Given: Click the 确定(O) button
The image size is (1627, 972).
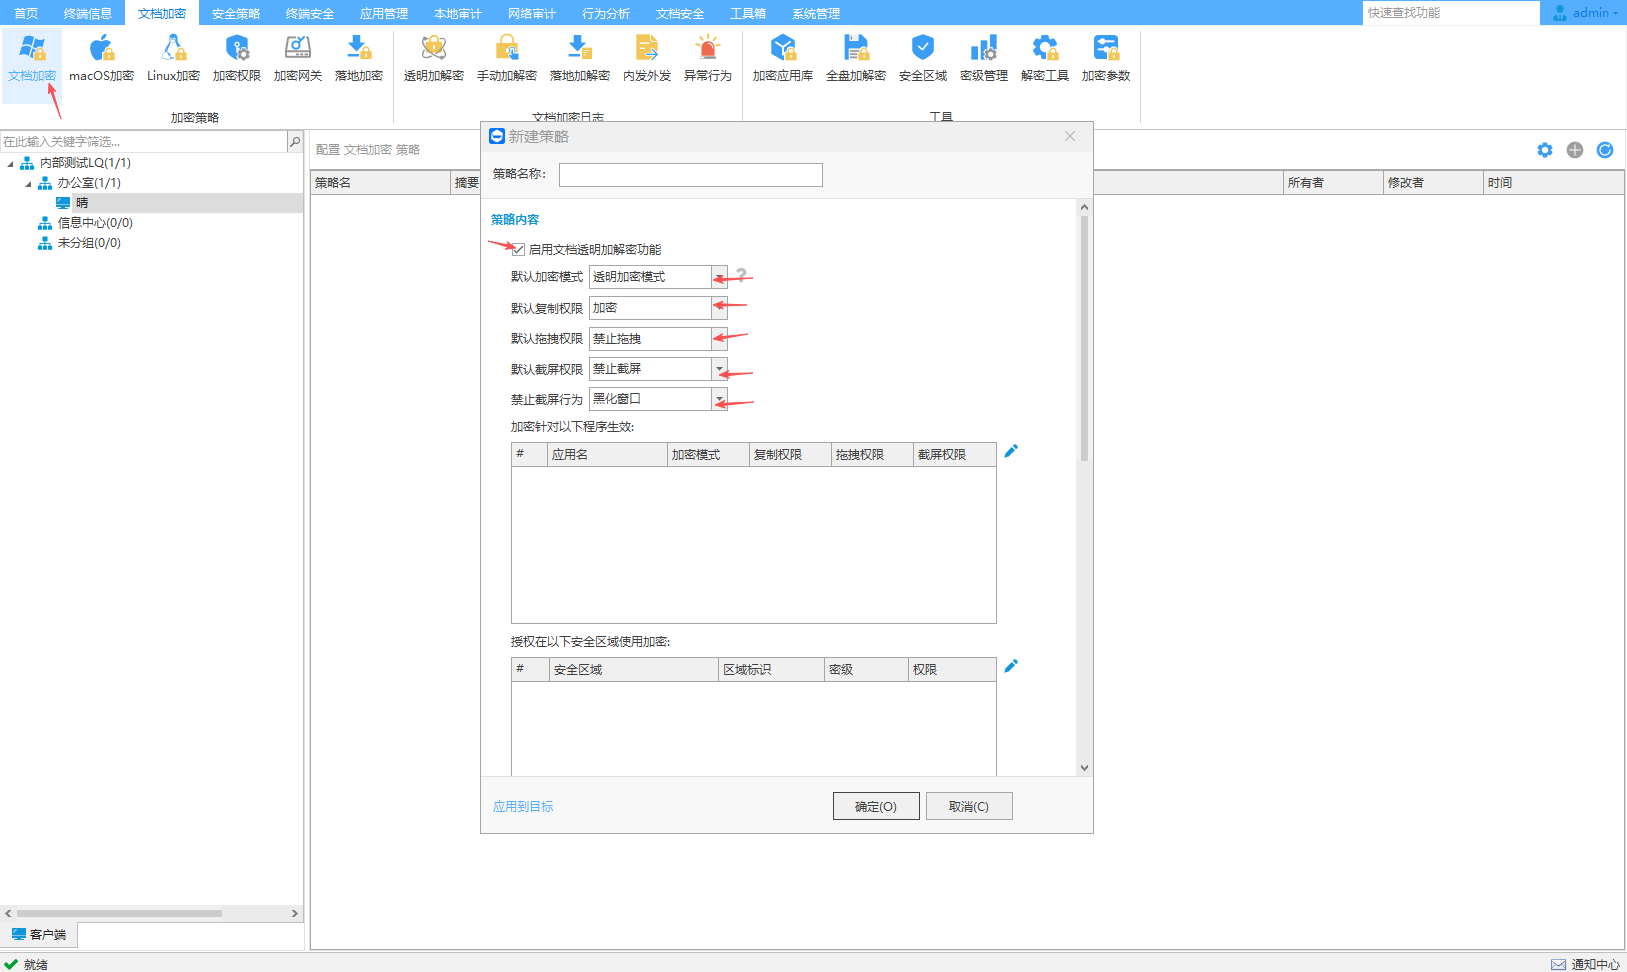Looking at the screenshot, I should tap(875, 806).
